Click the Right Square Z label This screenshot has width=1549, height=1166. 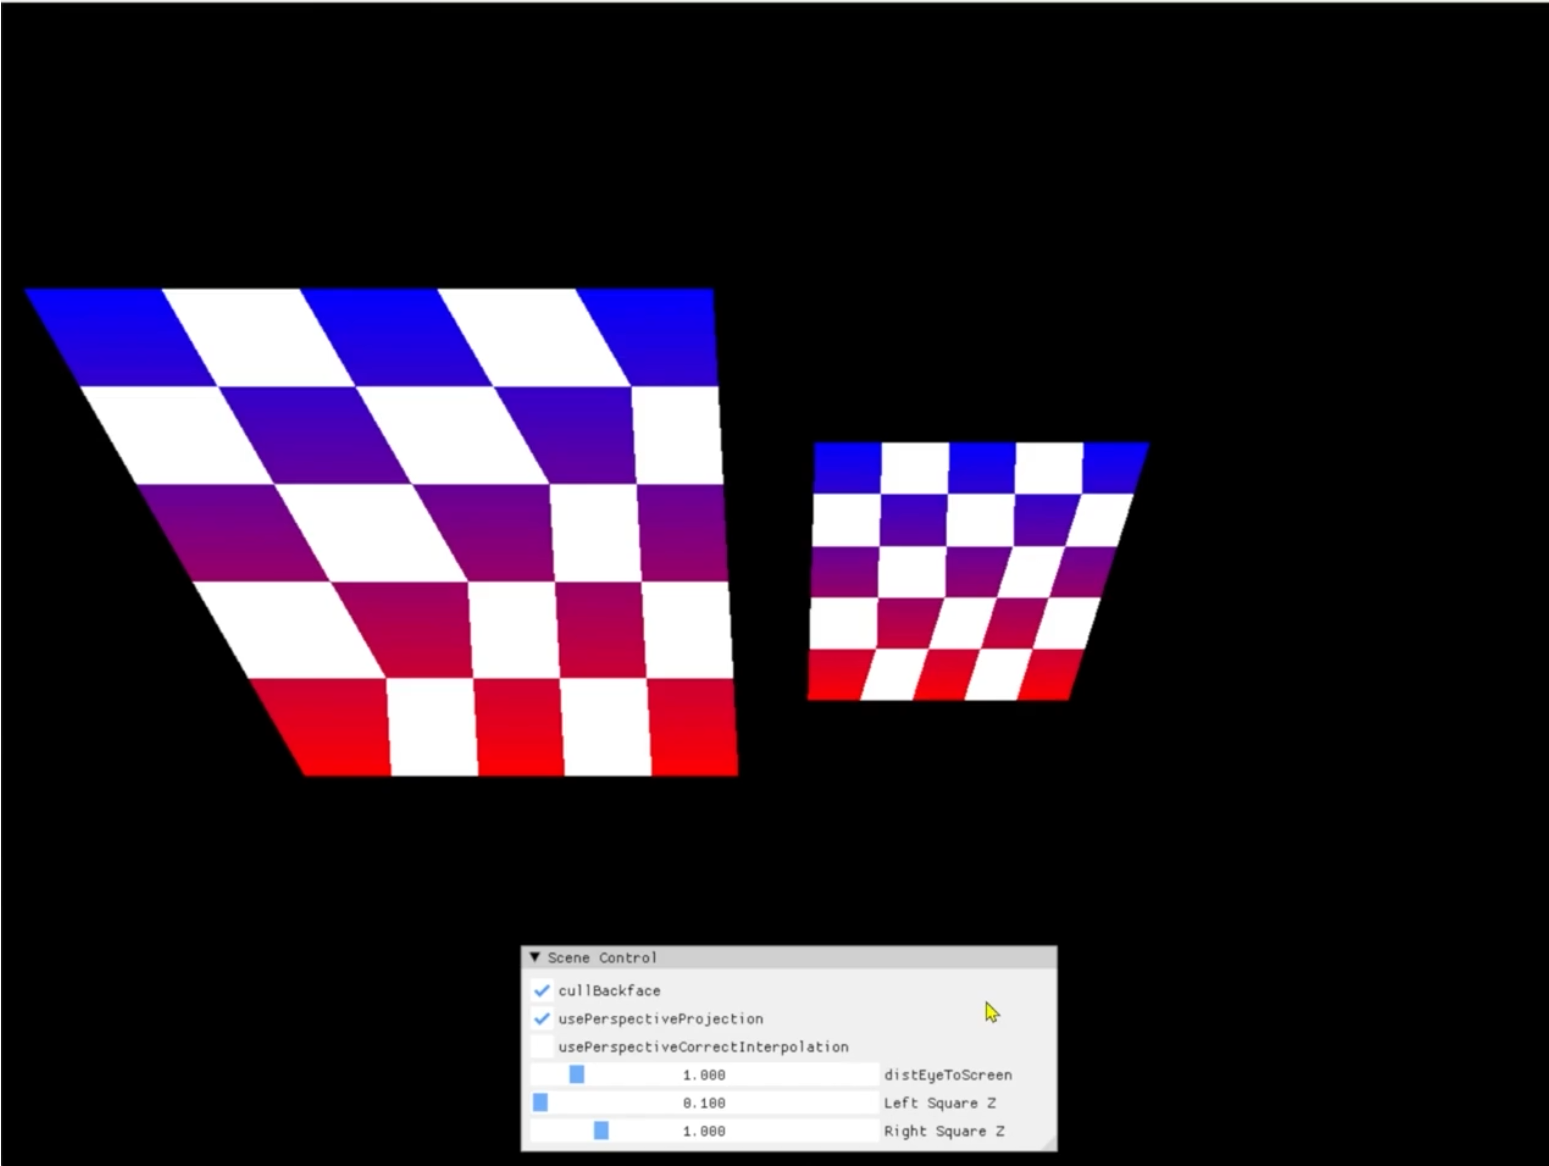point(944,1130)
